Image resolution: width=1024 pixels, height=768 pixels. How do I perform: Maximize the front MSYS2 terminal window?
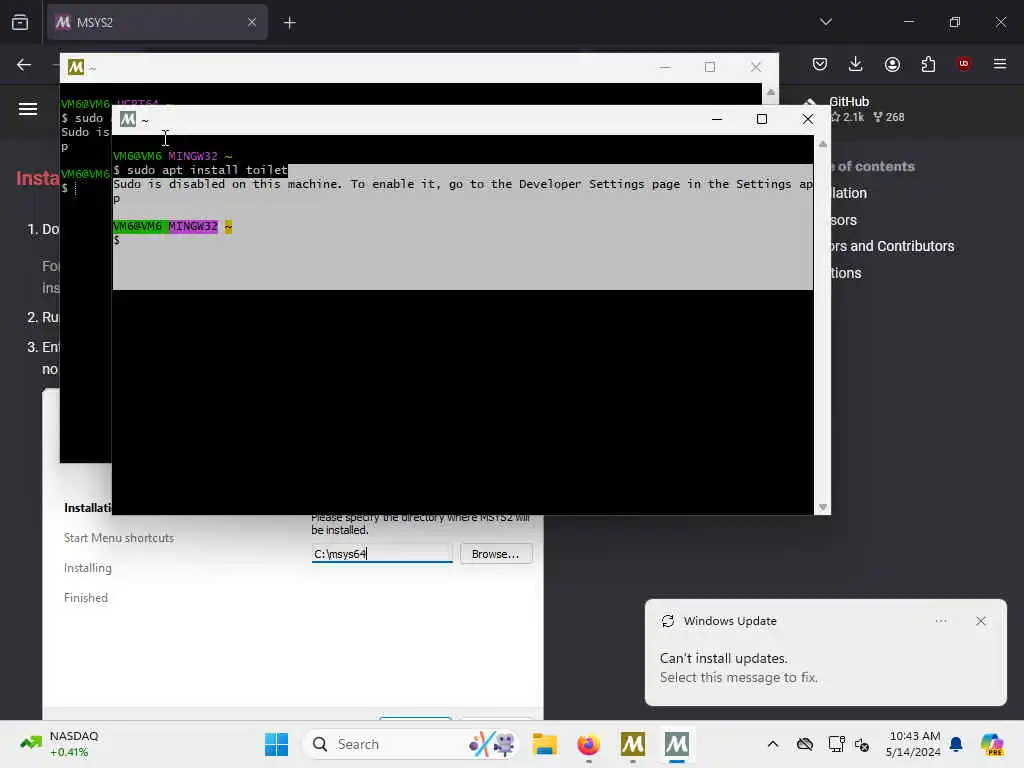click(x=761, y=119)
